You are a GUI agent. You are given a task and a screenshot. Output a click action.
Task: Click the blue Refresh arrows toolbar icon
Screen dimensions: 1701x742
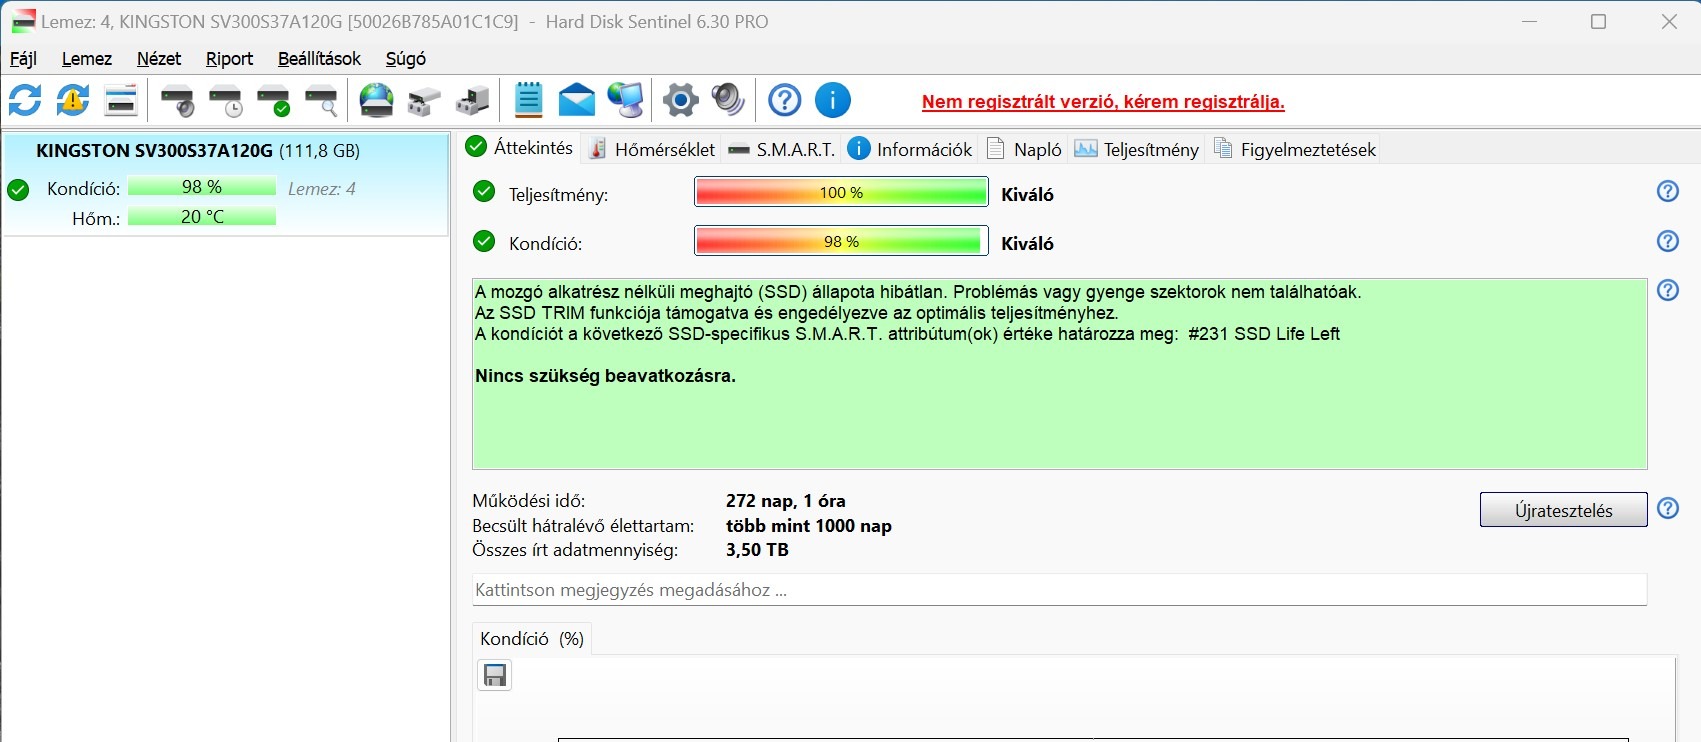click(x=25, y=100)
